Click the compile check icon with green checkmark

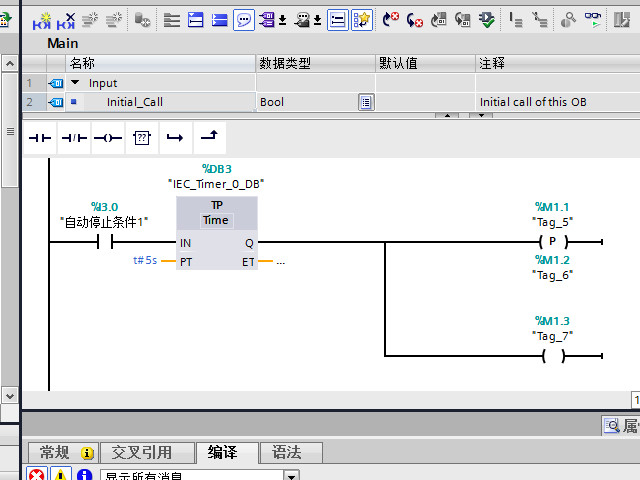(487, 20)
